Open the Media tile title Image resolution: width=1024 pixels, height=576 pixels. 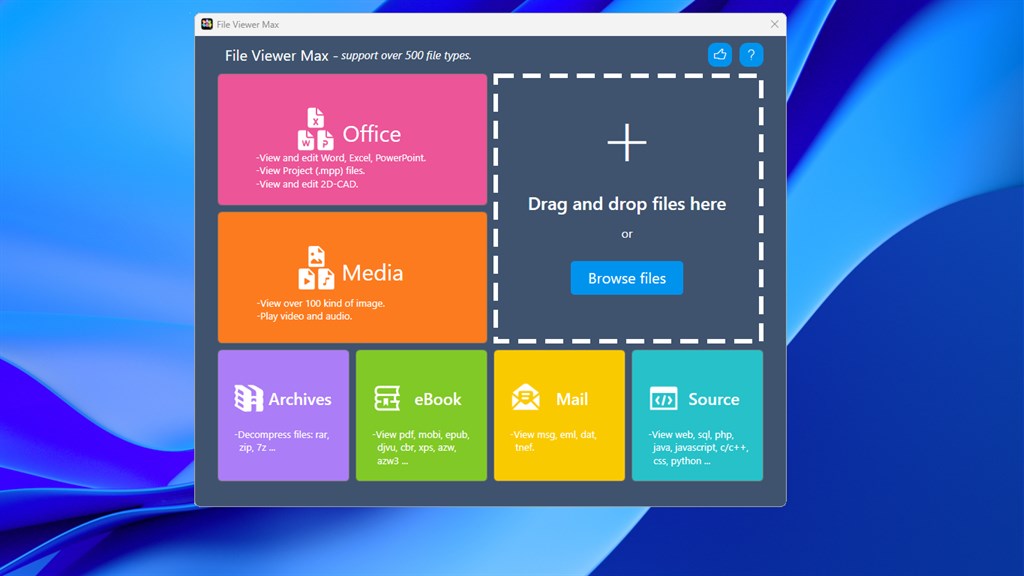372,273
